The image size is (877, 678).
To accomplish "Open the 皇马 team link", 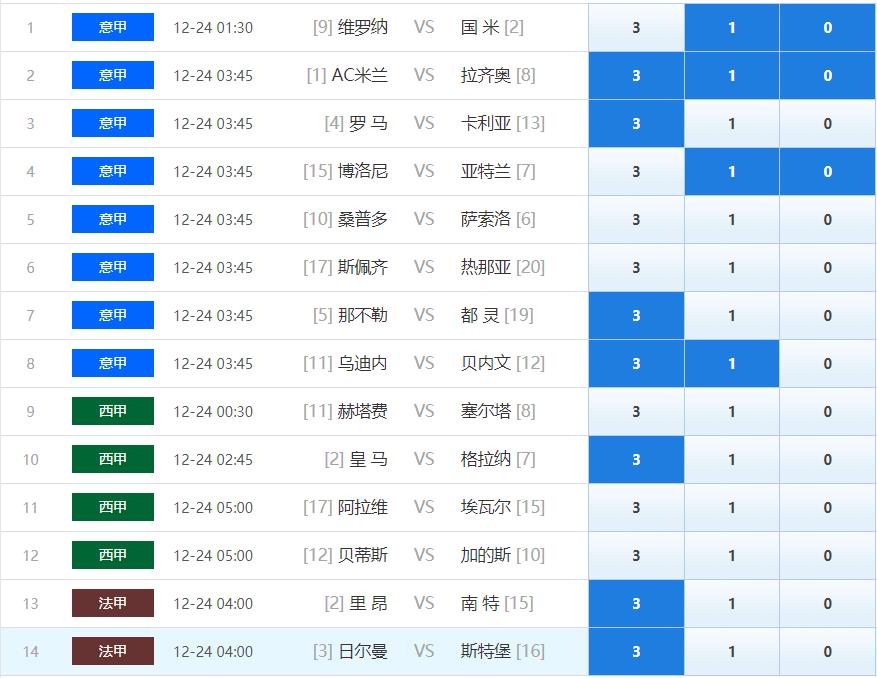I will pyautogui.click(x=368, y=459).
